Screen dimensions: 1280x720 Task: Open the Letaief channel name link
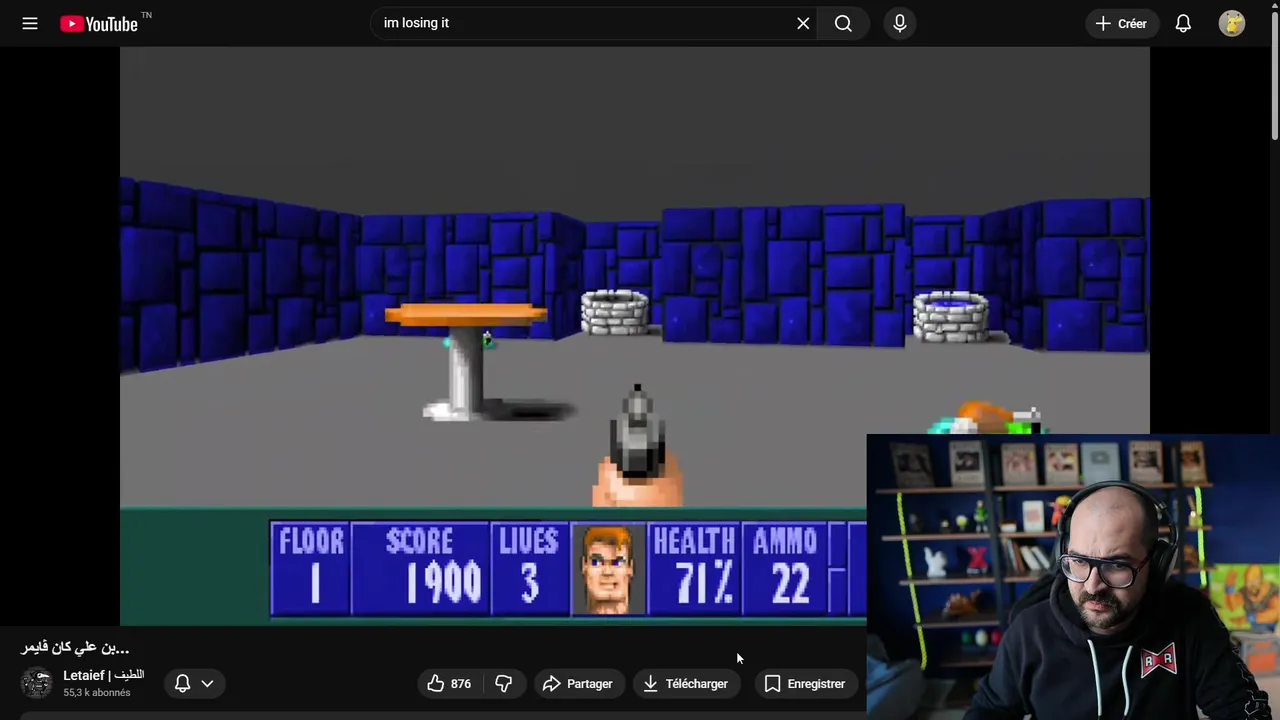coord(103,675)
